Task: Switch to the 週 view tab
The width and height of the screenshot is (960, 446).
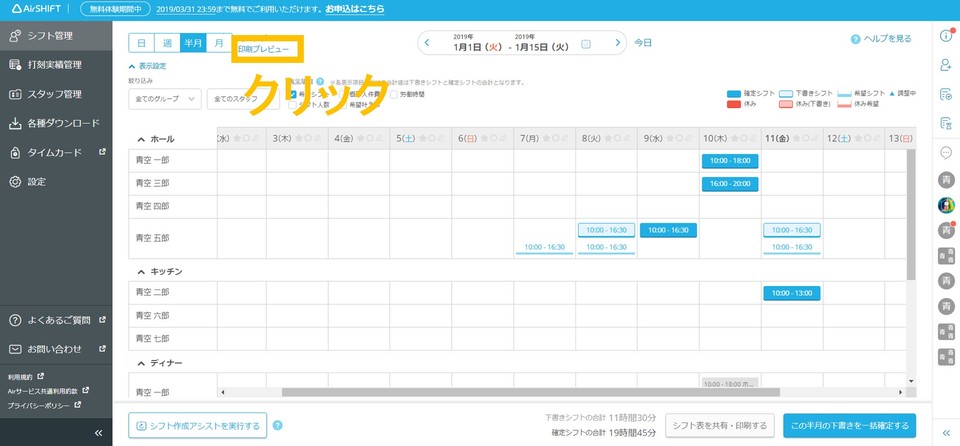Action: coord(167,43)
